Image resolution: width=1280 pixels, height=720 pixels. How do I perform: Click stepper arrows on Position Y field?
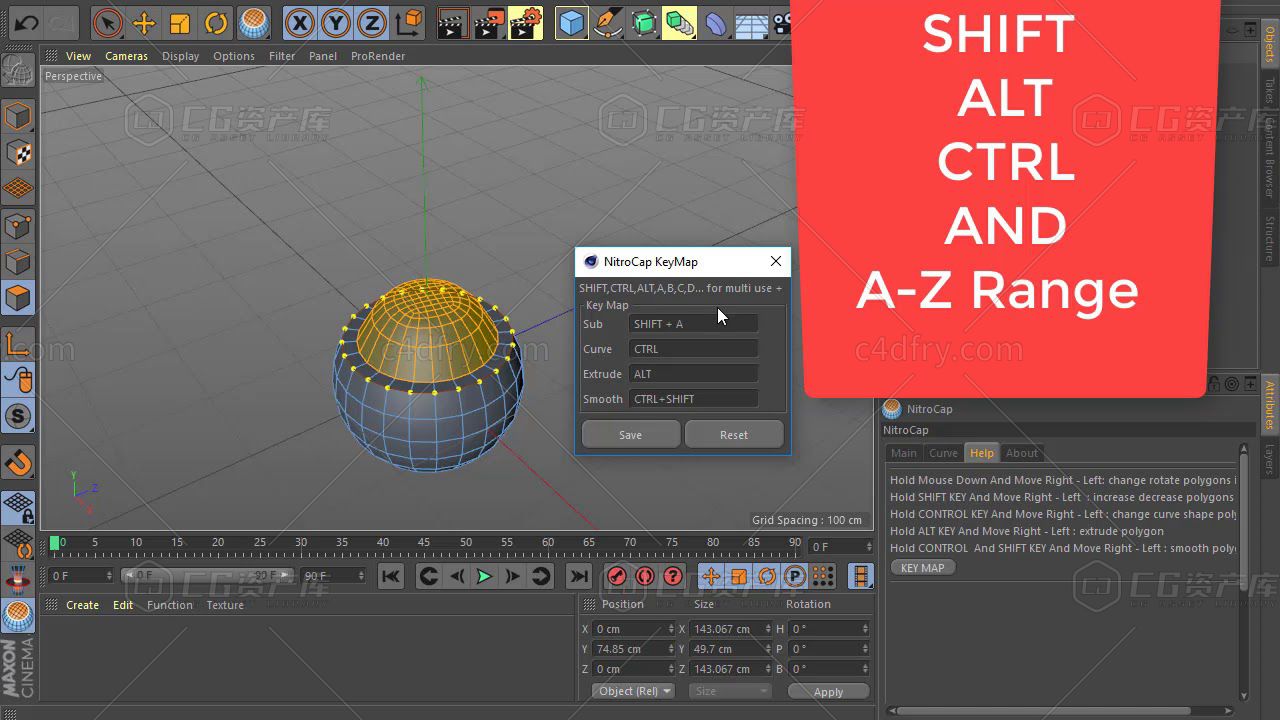(x=671, y=649)
